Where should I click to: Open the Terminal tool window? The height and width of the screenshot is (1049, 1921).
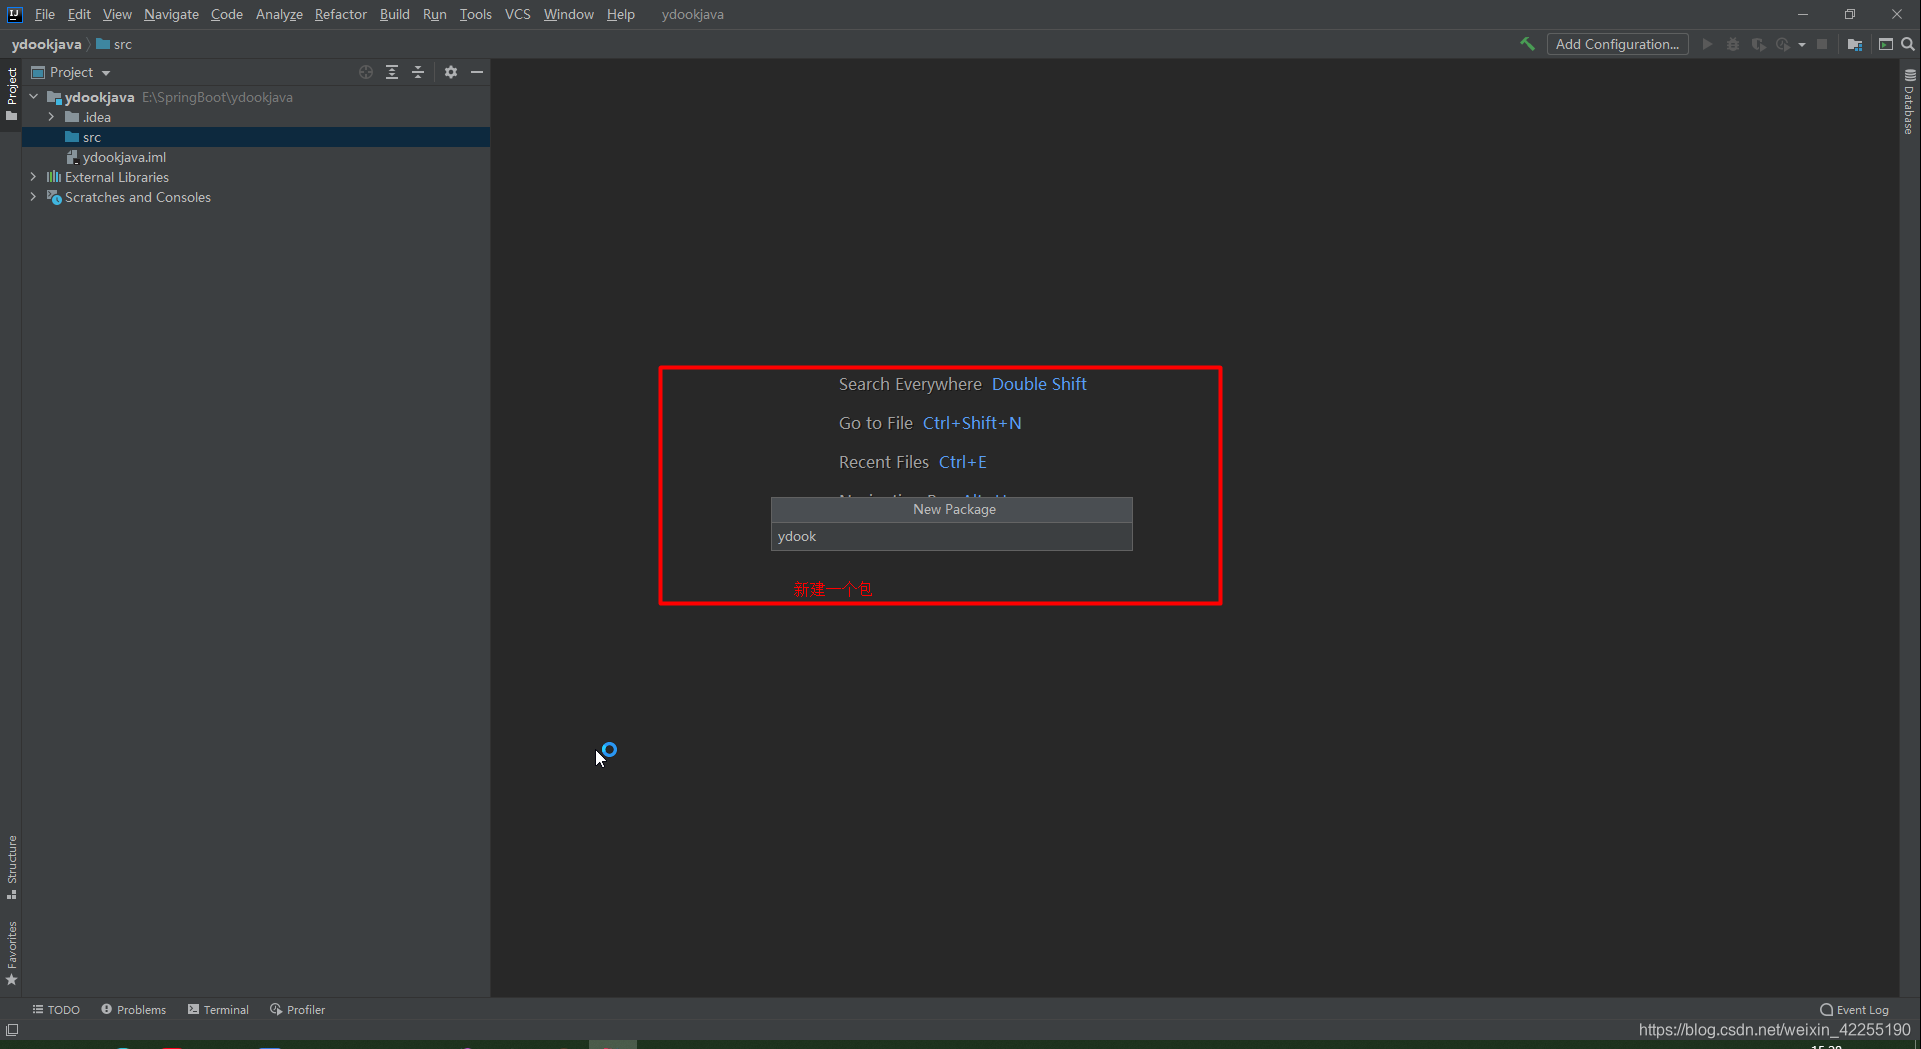(218, 1010)
